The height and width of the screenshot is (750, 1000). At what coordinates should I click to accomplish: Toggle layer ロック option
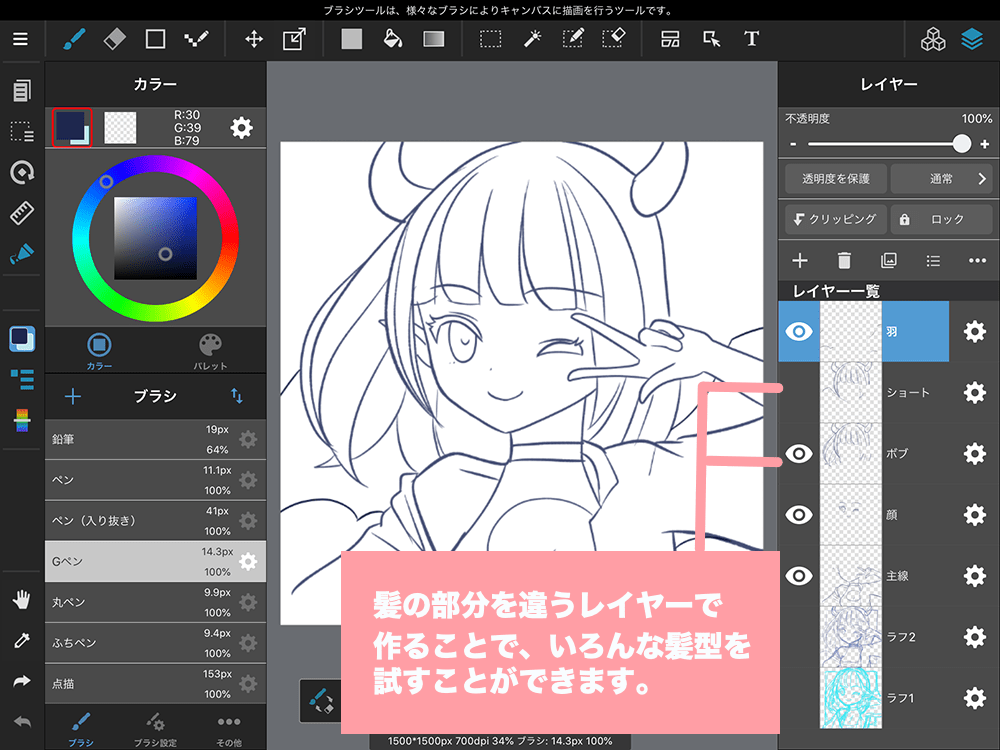941,219
